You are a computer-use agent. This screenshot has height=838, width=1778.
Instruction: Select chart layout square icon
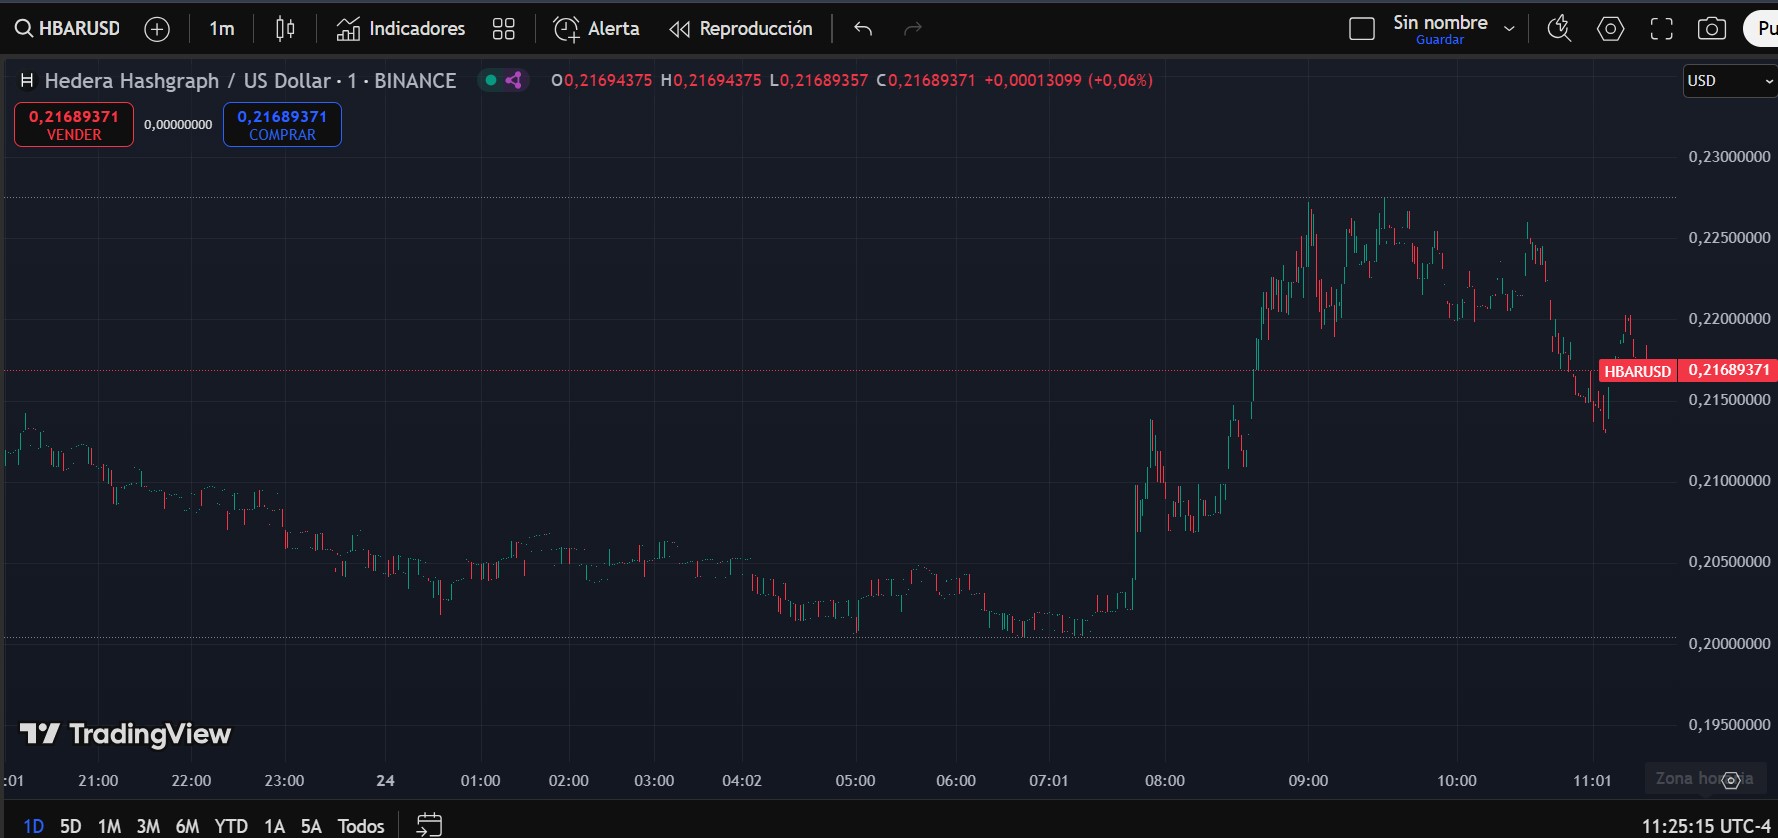click(1362, 29)
